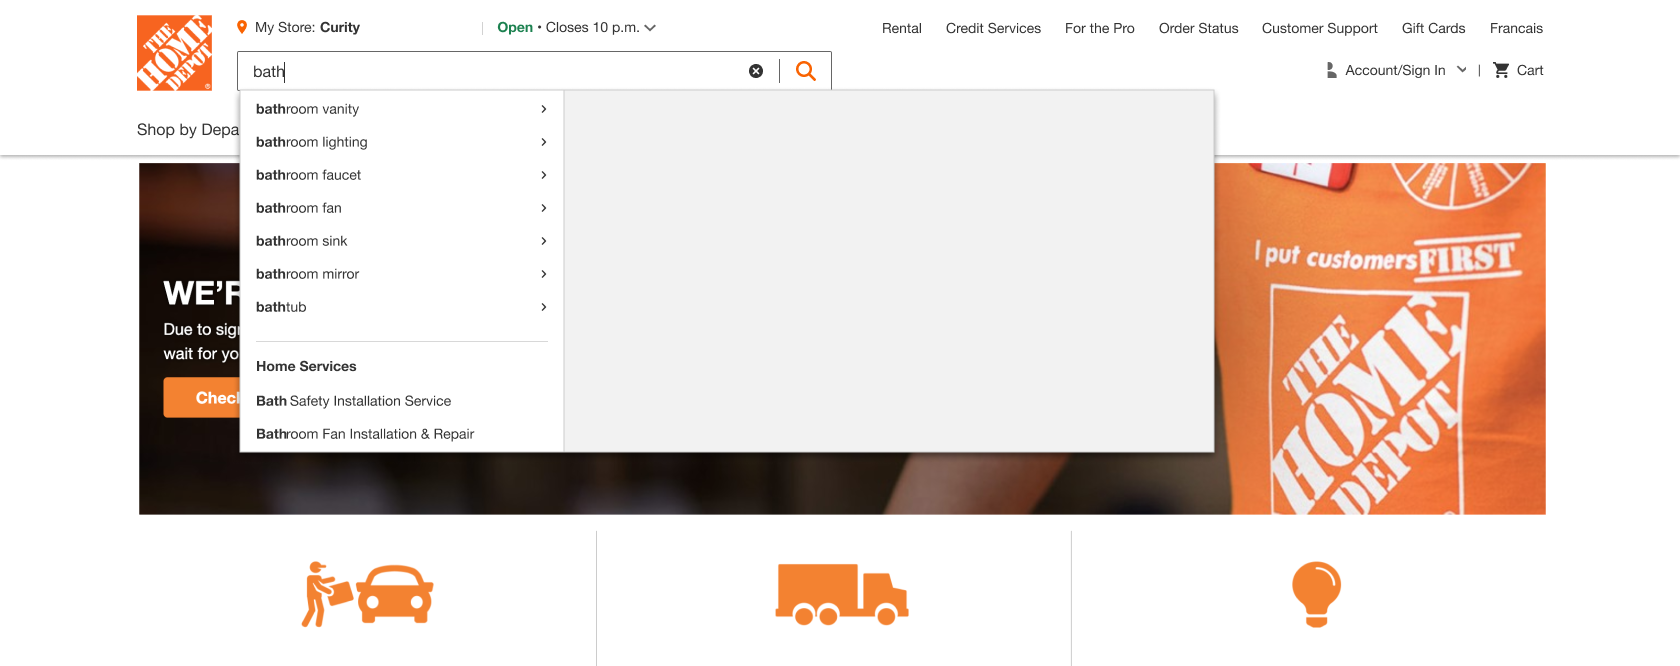Click the orange banner button starting 'Chec'

click(x=202, y=398)
